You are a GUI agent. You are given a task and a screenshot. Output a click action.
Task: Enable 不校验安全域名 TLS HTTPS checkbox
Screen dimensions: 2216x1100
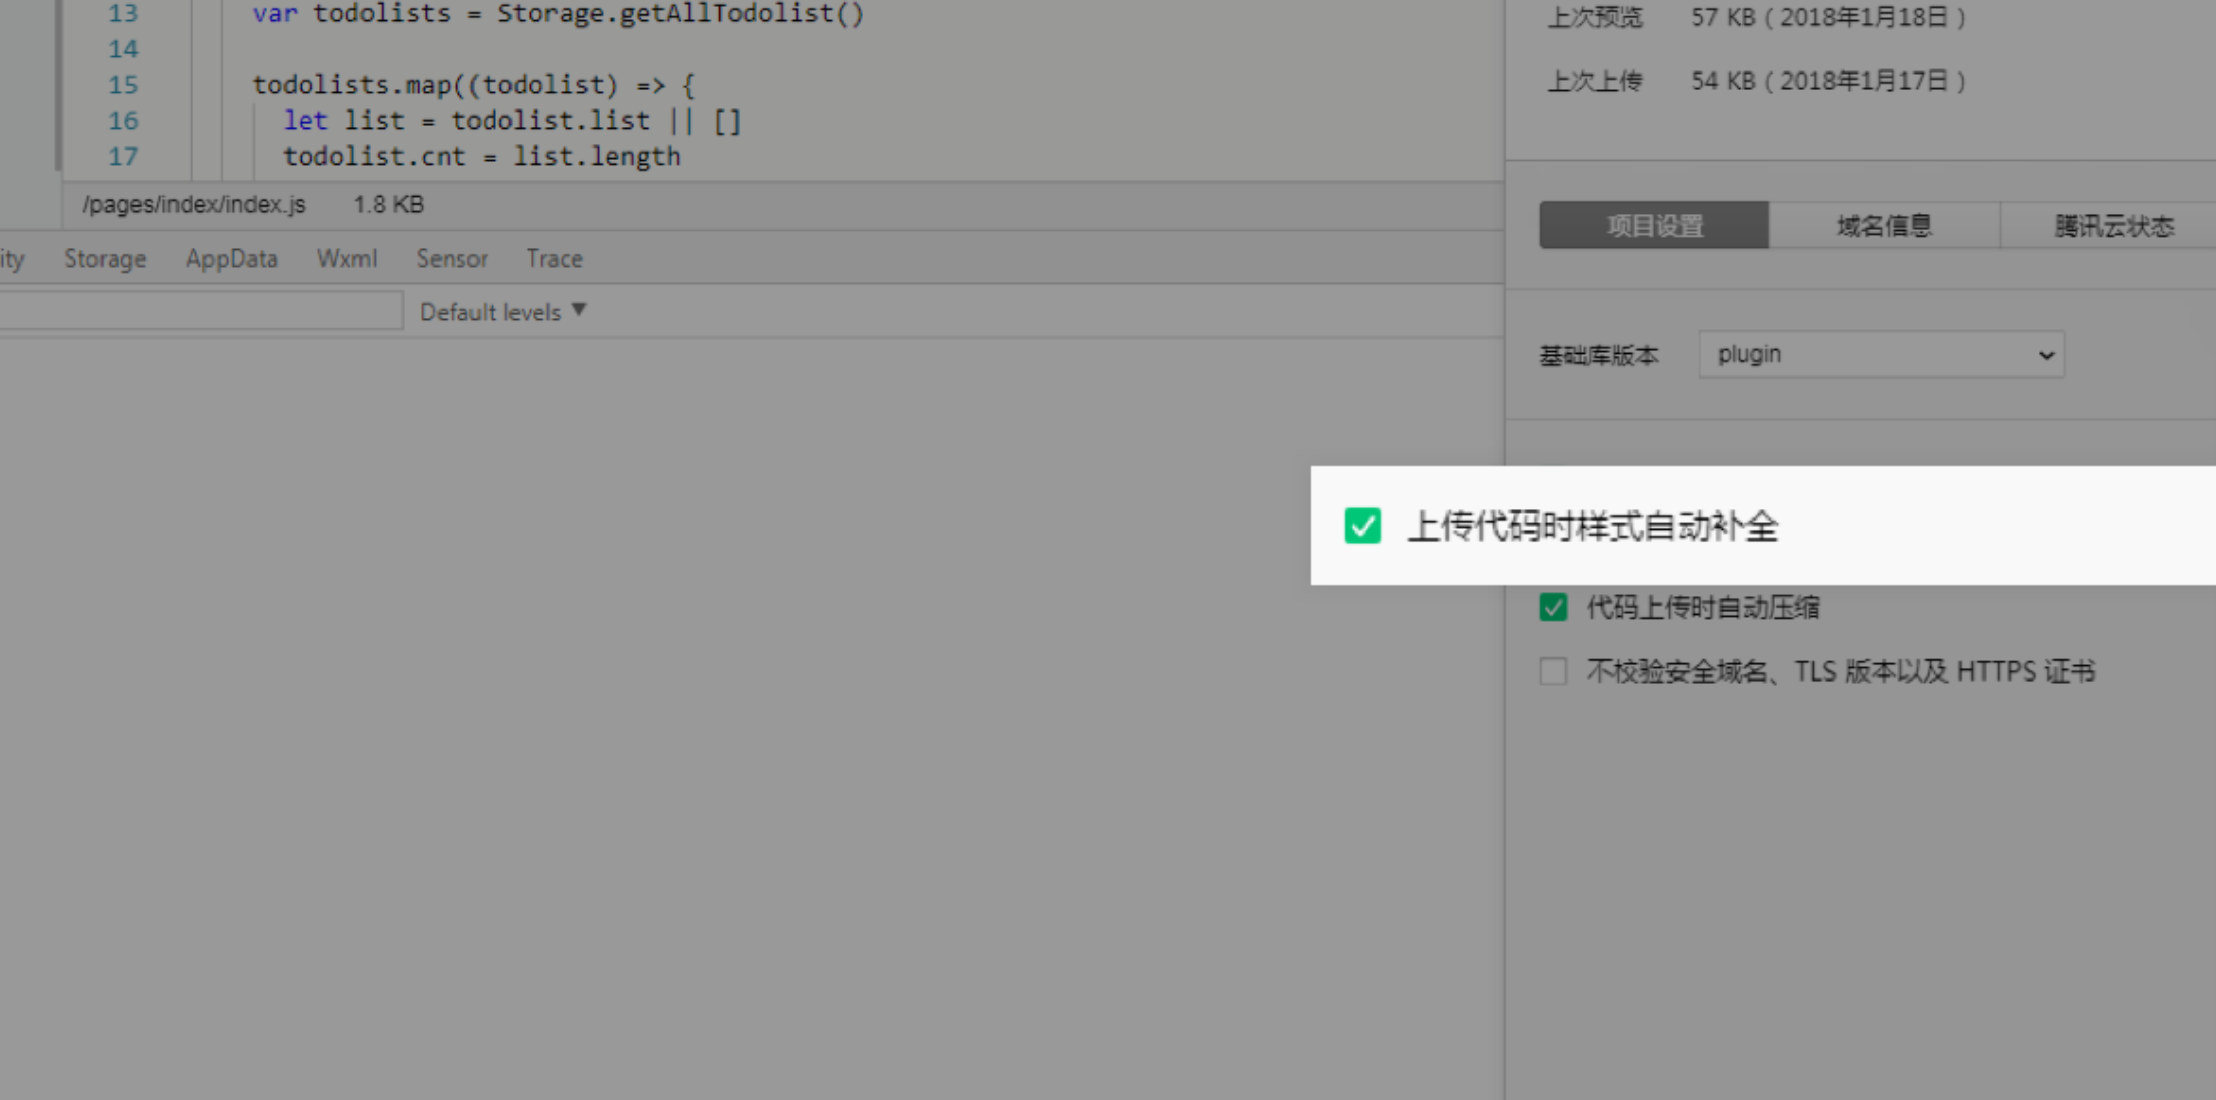click(x=1553, y=671)
